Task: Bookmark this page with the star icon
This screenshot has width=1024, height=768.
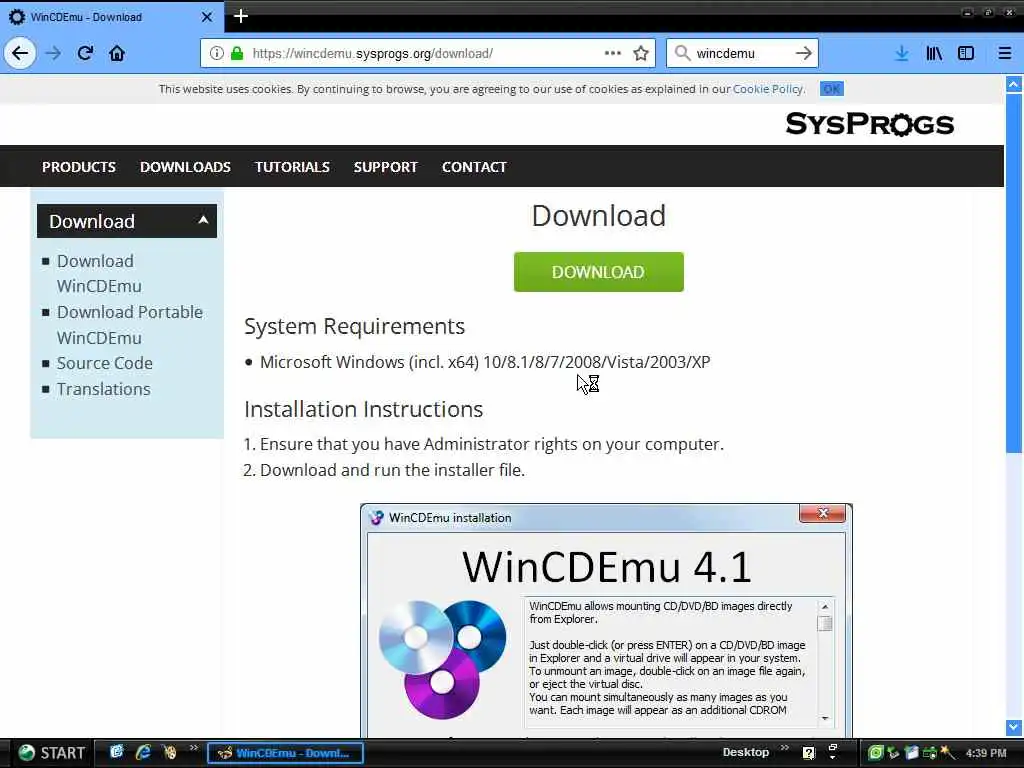Action: 641,53
